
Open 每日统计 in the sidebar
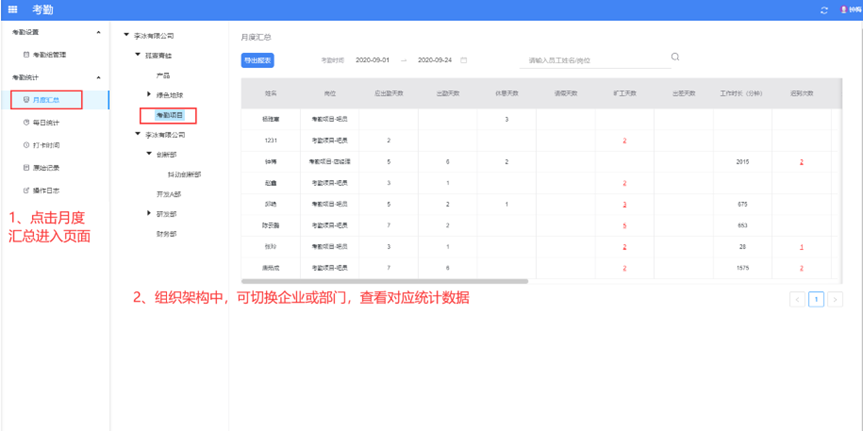pyautogui.click(x=46, y=122)
